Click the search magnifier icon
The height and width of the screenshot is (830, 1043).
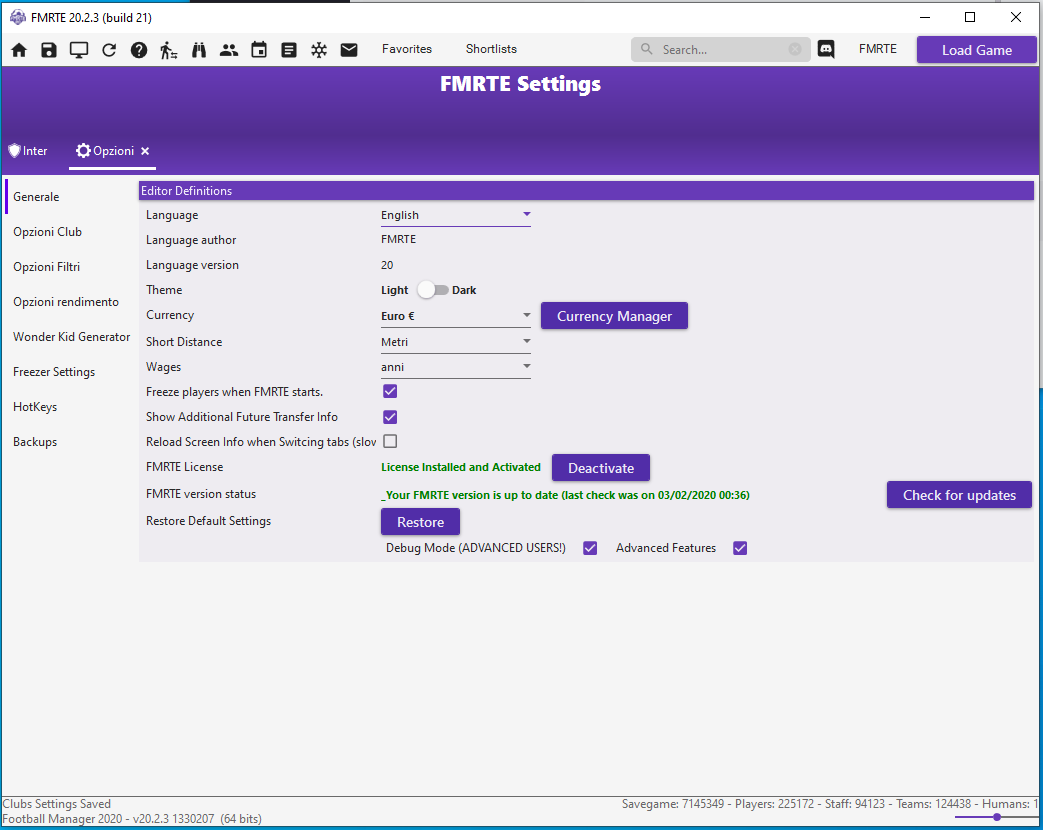(647, 49)
